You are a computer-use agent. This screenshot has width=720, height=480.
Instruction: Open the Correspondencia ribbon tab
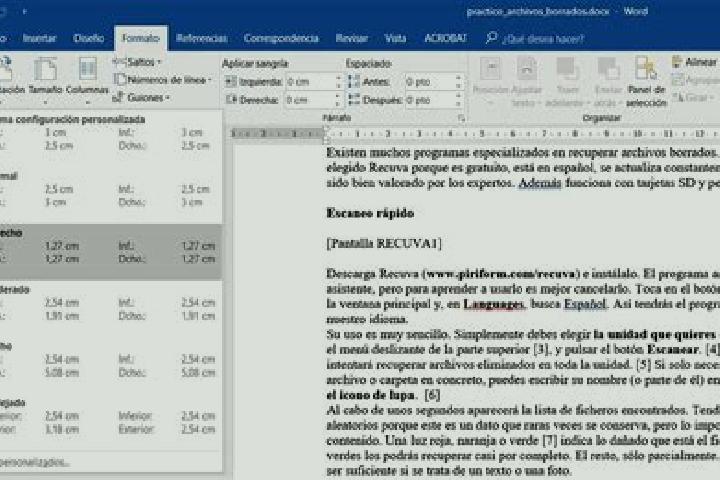pyautogui.click(x=281, y=38)
